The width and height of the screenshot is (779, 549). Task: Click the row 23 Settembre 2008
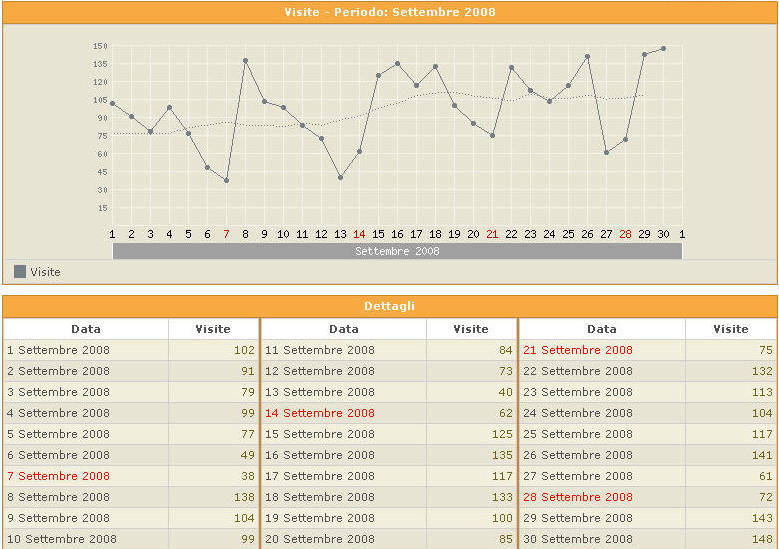(x=648, y=392)
